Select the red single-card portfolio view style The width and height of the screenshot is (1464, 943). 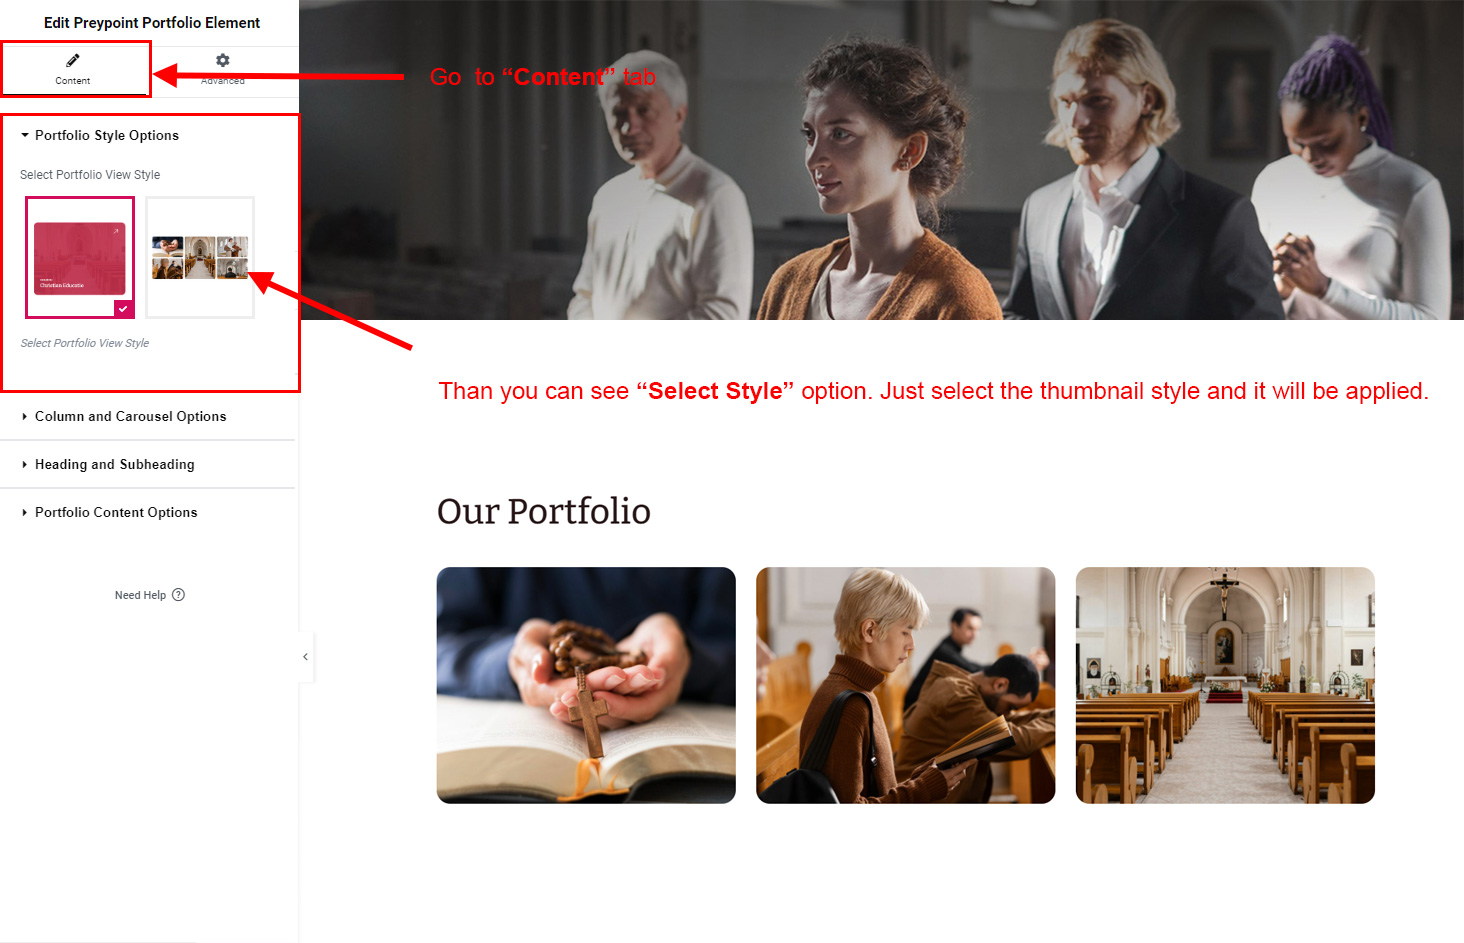[80, 258]
